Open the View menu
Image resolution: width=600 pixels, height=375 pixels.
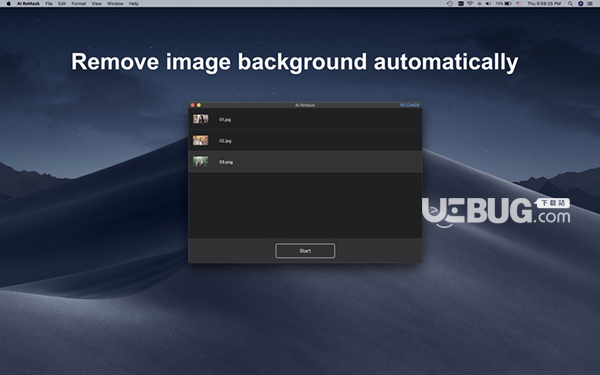pos(96,3)
